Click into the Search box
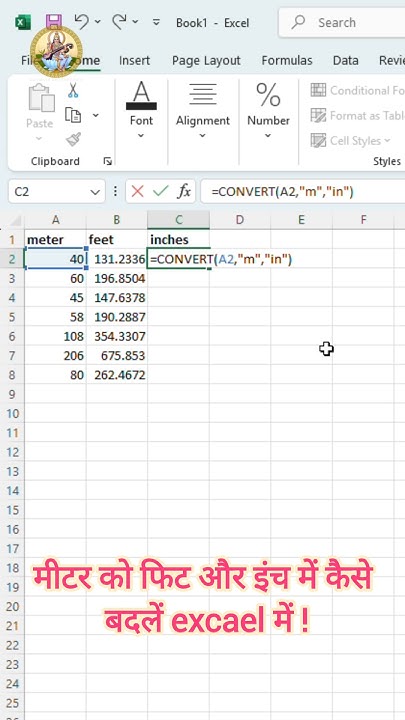The height and width of the screenshot is (720, 405). 342,22
